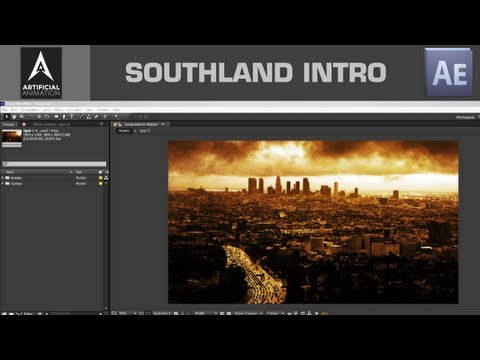
Task: Select the Type text tool
Action: [x=72, y=117]
